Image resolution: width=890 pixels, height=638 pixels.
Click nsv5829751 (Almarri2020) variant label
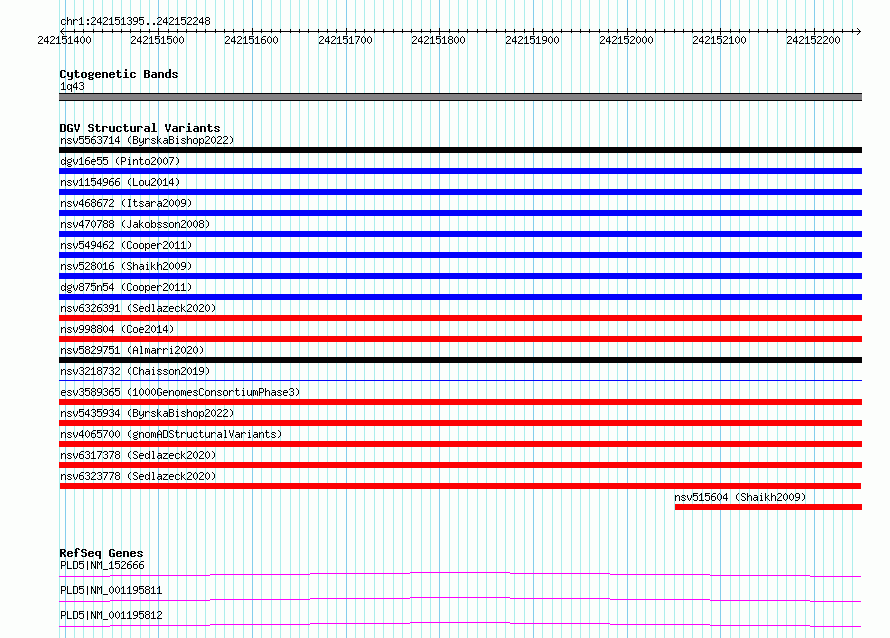(132, 350)
